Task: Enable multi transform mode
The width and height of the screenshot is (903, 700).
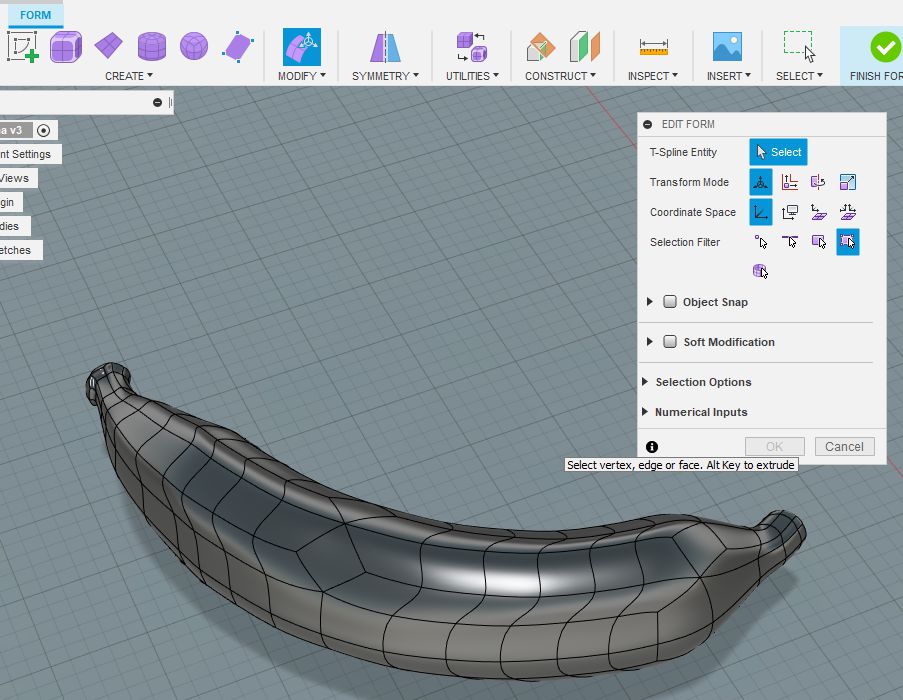Action: click(x=761, y=182)
